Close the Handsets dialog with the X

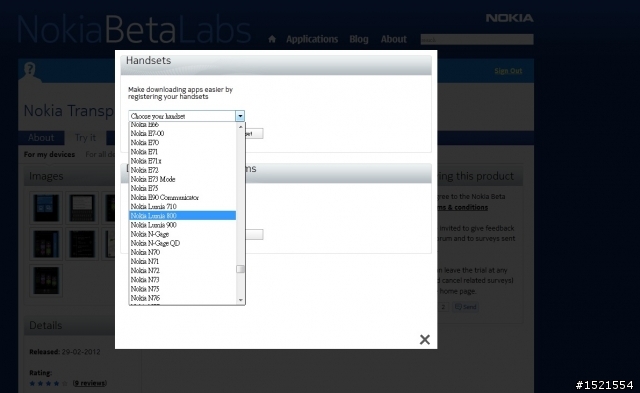tap(424, 339)
